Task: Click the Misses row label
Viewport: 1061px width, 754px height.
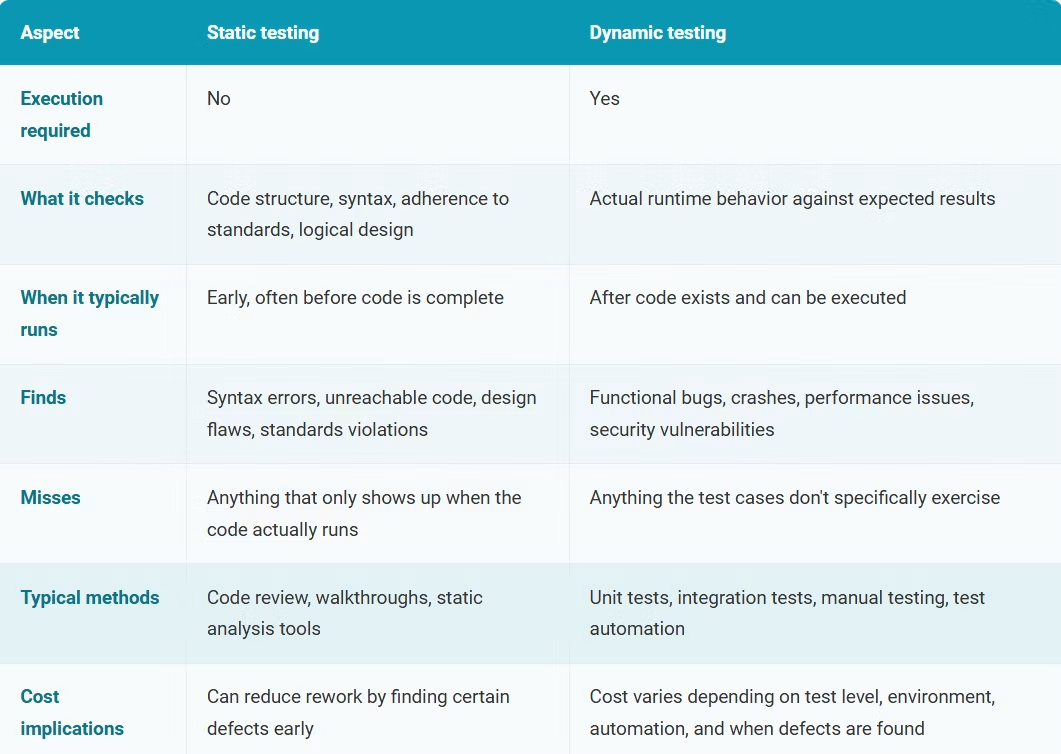Action: (50, 497)
